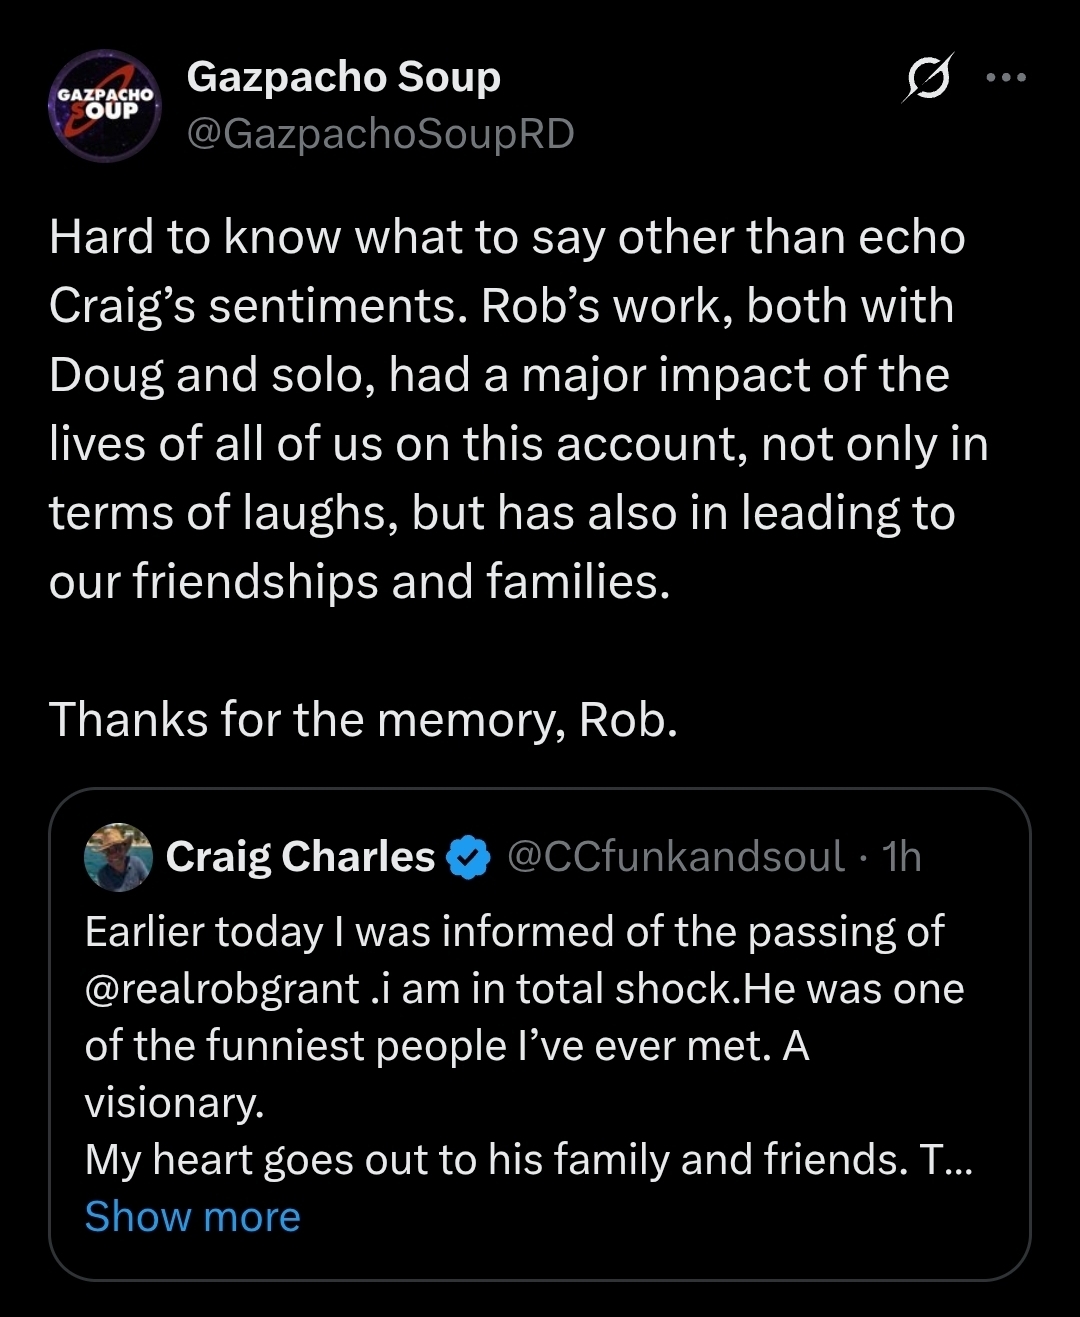Click "of the funniest people" quoted line
Image resolution: width=1080 pixels, height=1317 pixels.
(446, 1046)
